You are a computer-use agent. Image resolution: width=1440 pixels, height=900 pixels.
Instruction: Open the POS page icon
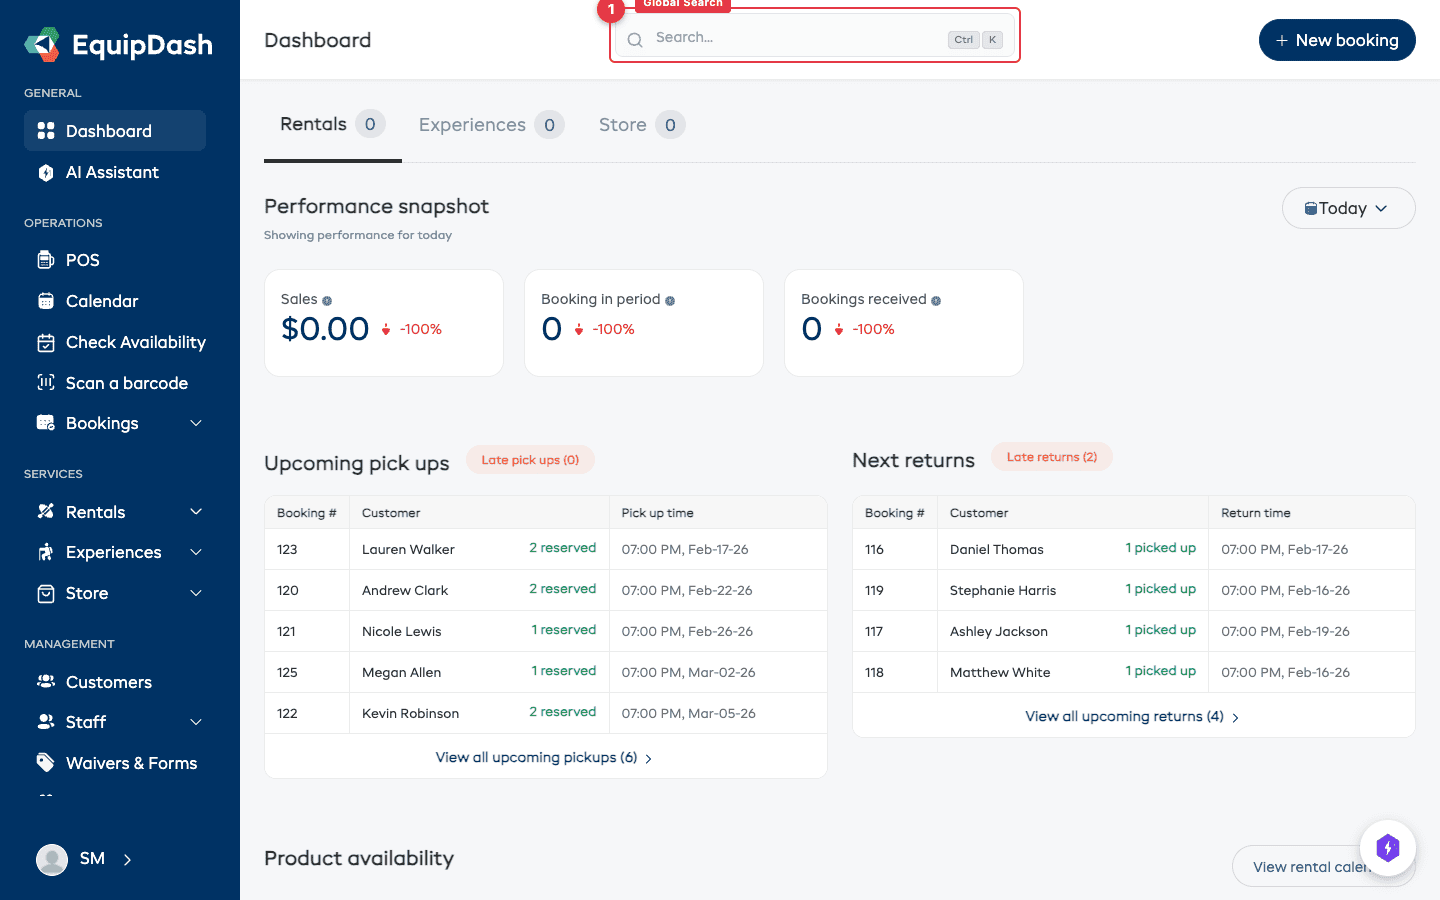coord(46,260)
